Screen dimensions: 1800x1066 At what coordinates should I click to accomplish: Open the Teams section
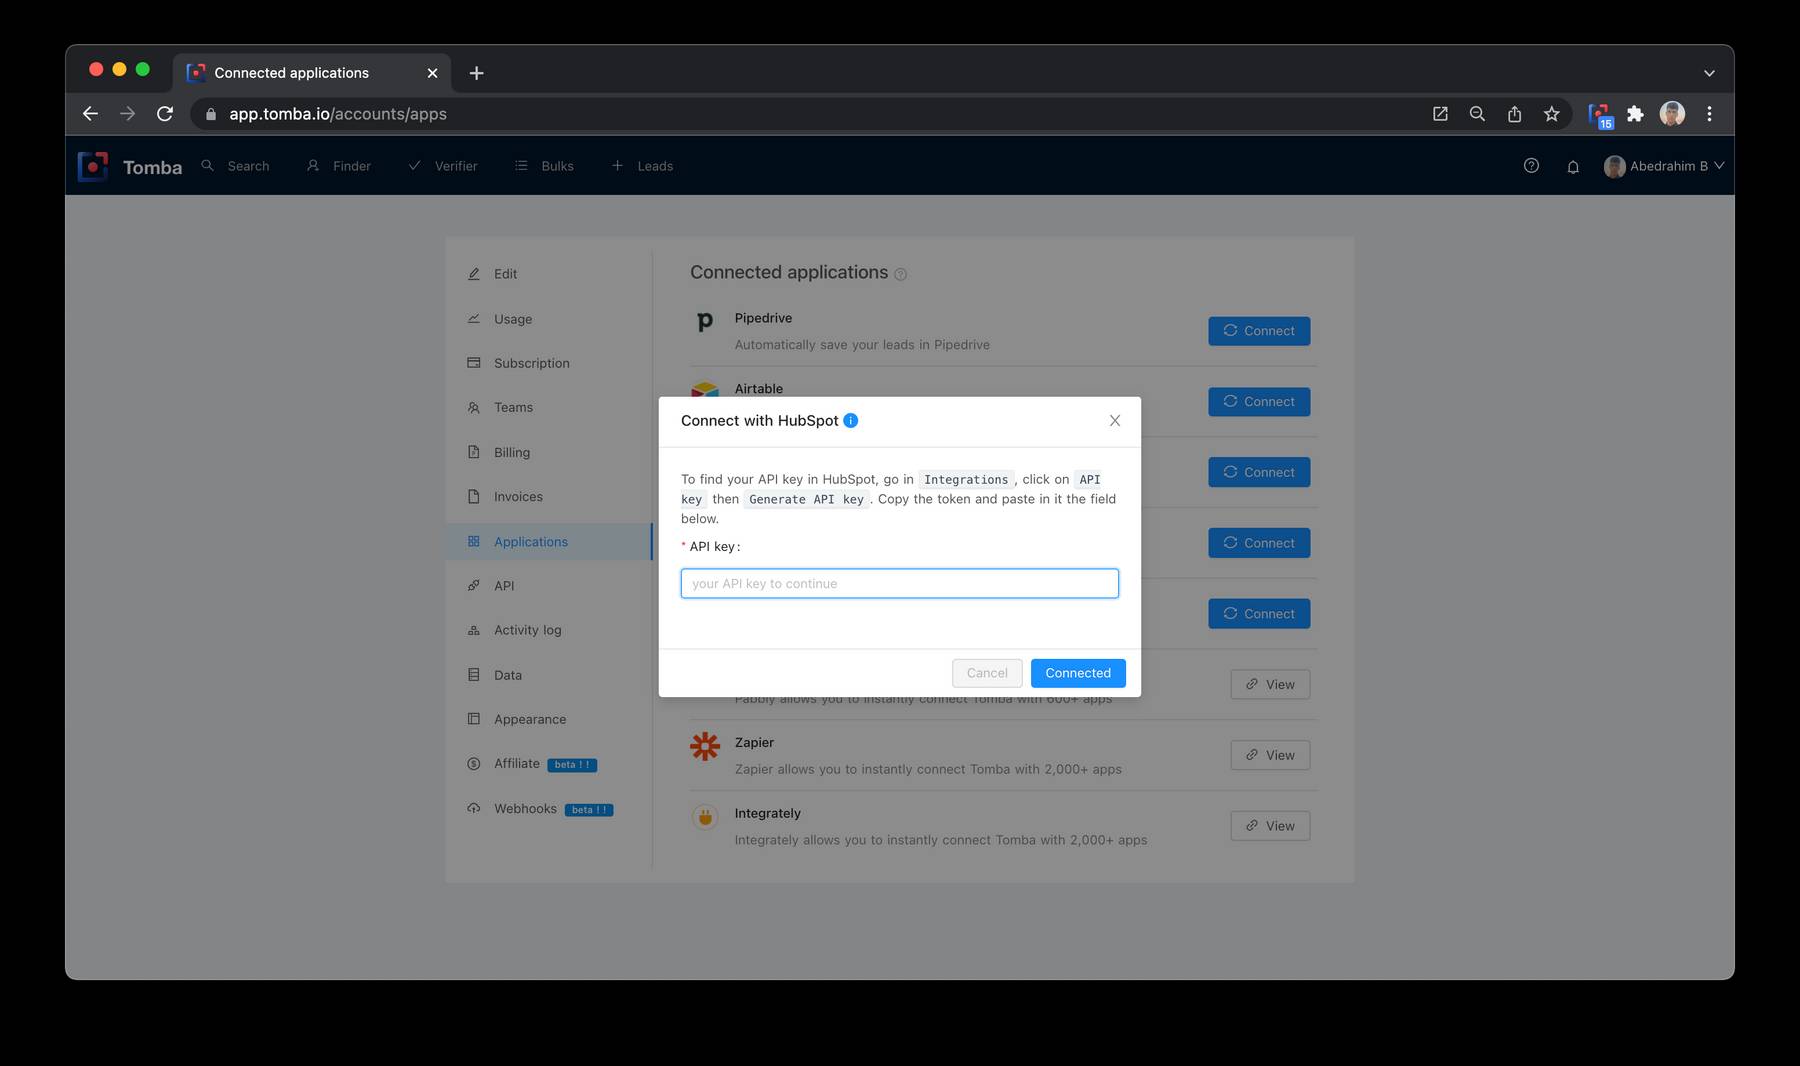[x=549, y=408]
